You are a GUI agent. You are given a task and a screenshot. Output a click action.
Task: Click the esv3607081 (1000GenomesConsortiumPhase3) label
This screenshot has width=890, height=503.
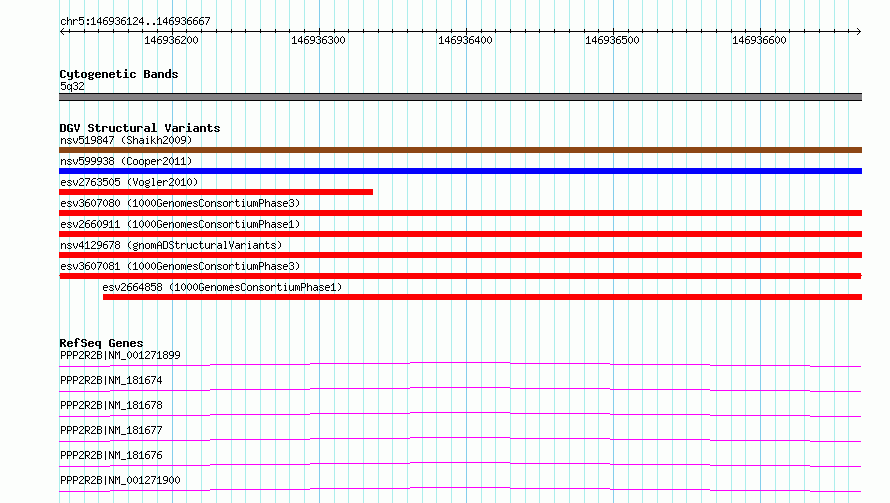[x=180, y=266]
